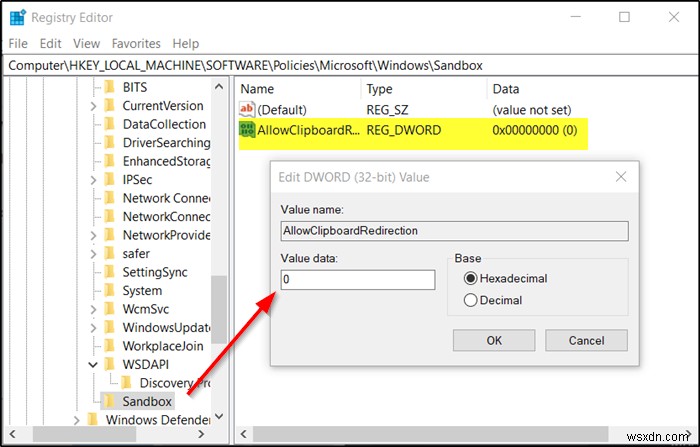This screenshot has width=700, height=447.
Task: Select the WcmSvc folder icon
Action: [x=109, y=309]
